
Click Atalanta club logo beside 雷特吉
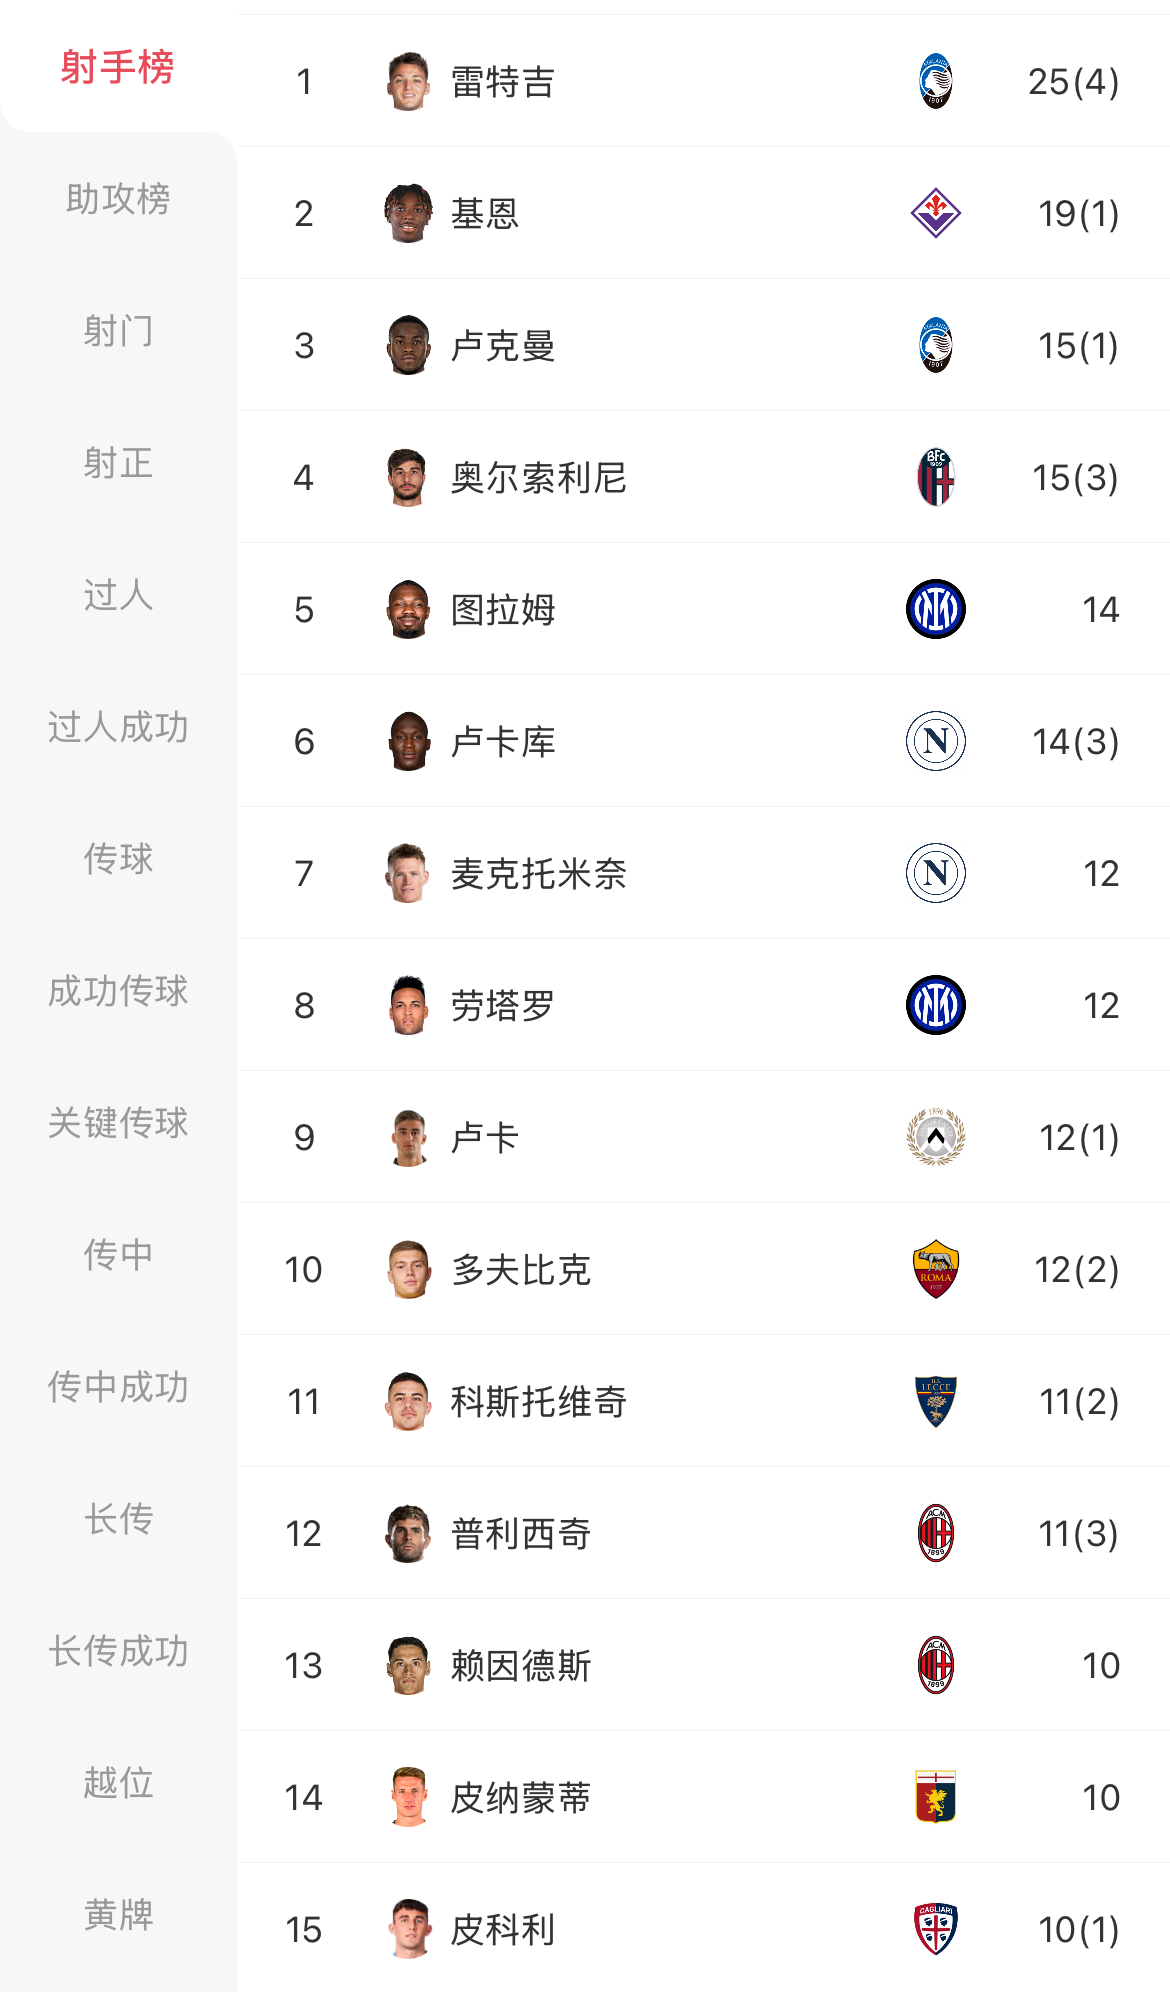(935, 81)
